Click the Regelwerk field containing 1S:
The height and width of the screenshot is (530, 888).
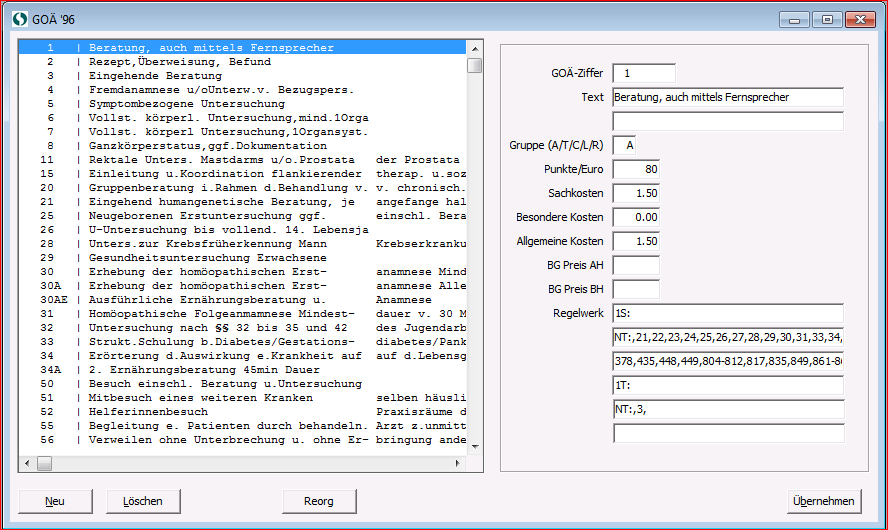[x=727, y=314]
